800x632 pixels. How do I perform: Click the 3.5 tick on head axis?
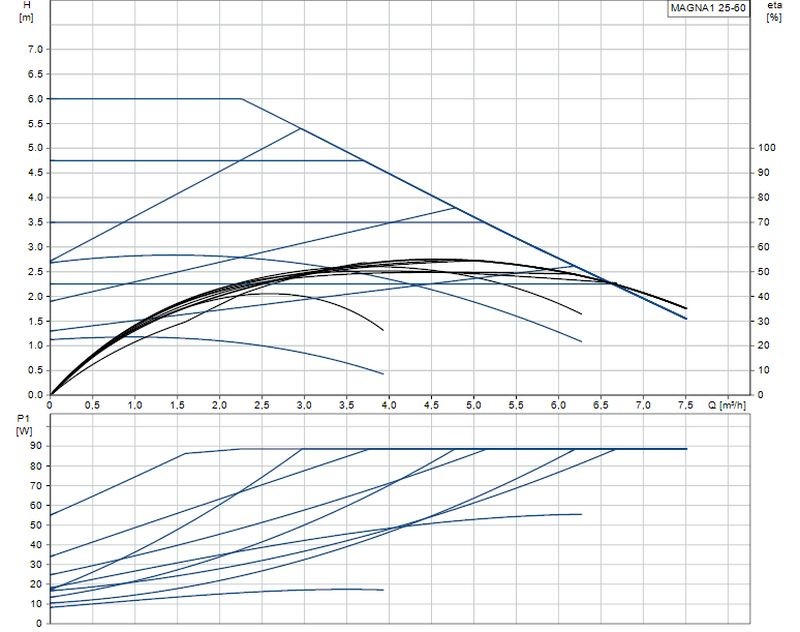[35, 222]
